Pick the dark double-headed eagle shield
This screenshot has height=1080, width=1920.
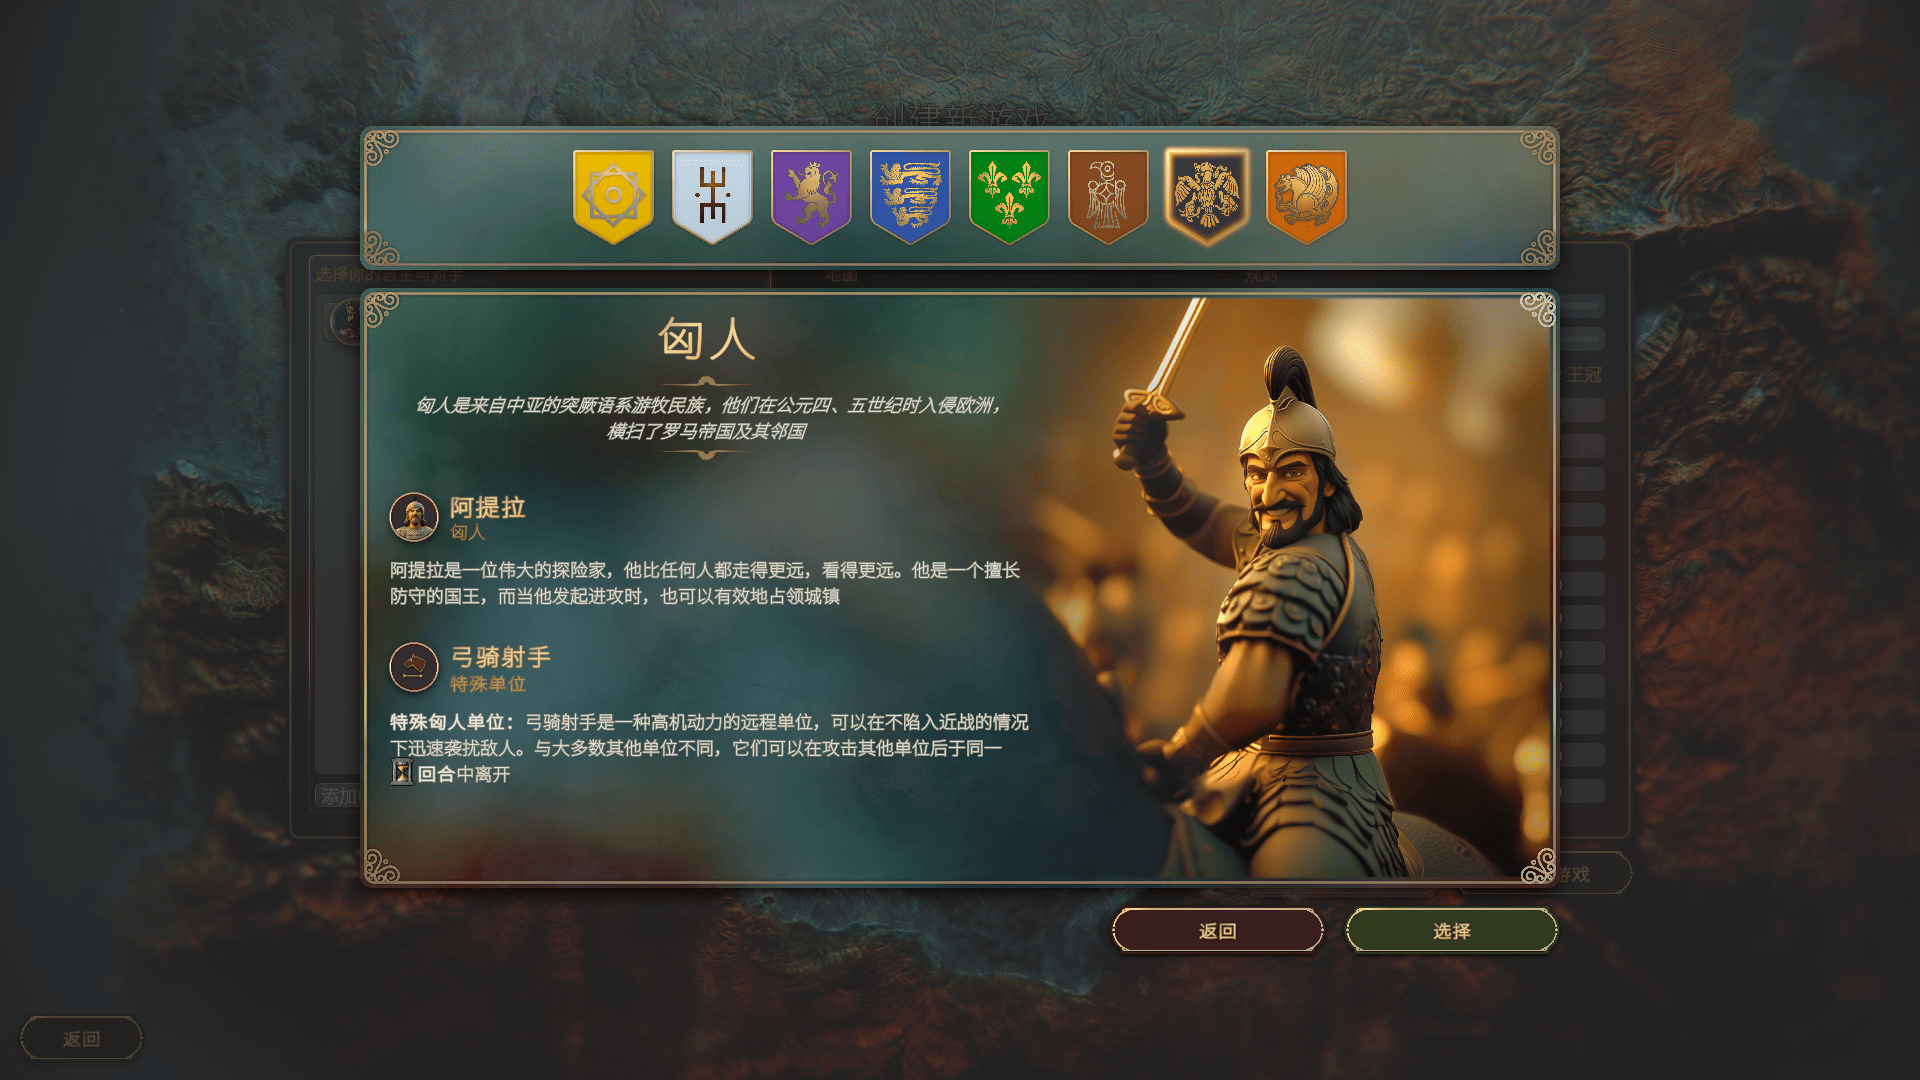[1207, 196]
